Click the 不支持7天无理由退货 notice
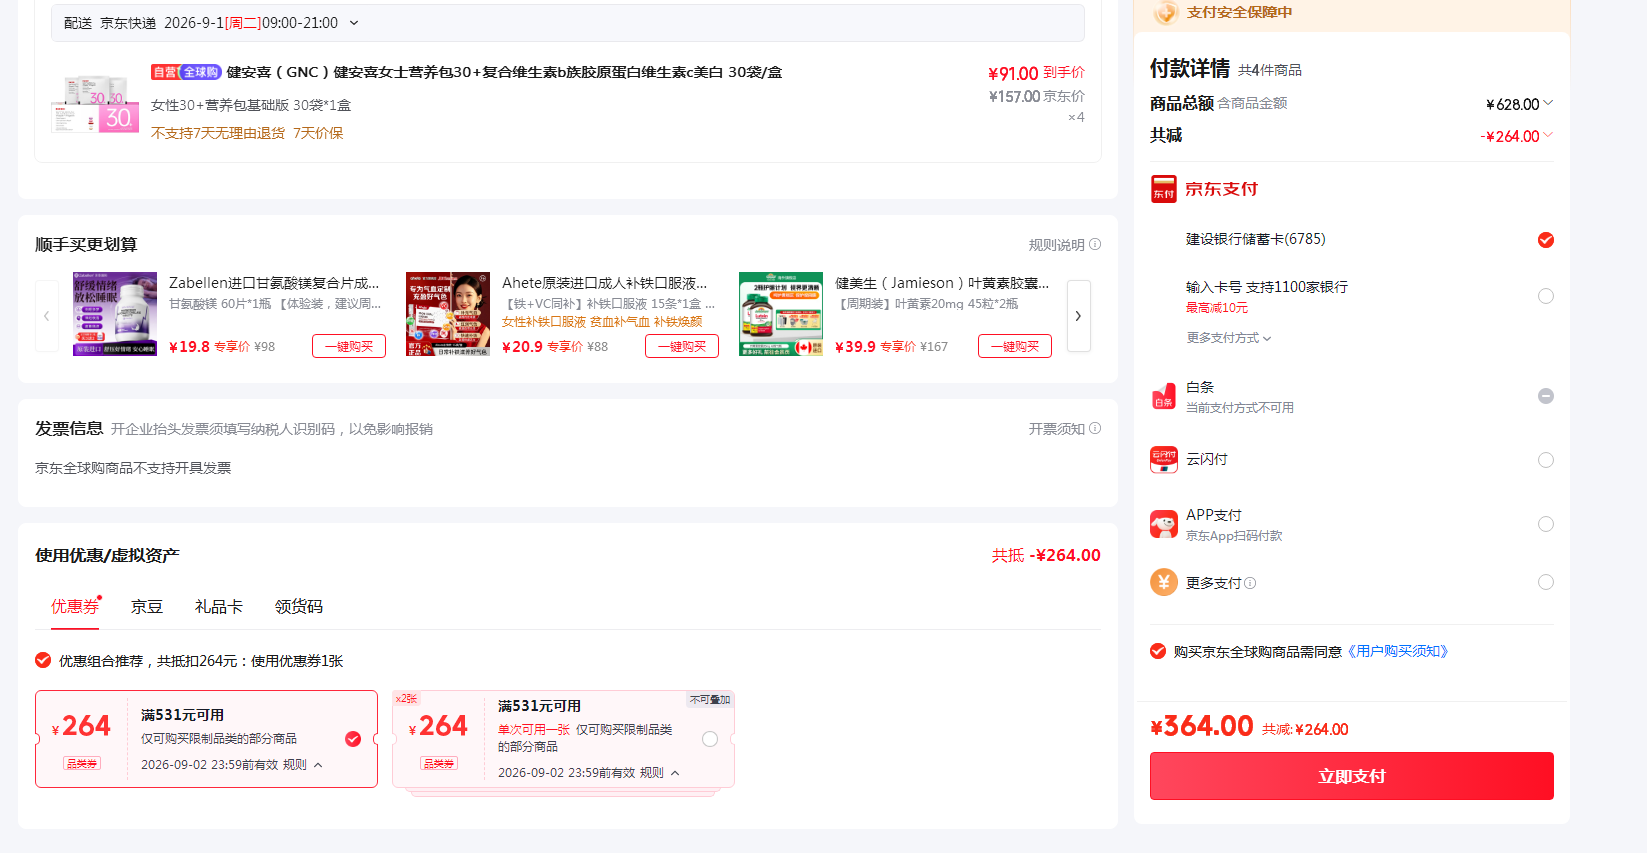The width and height of the screenshot is (1647, 862). tap(218, 133)
